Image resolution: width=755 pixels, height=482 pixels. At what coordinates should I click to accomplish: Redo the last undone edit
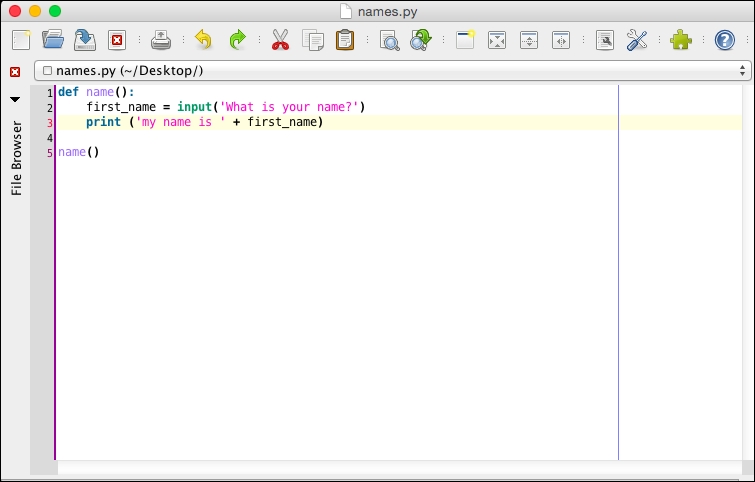(237, 39)
